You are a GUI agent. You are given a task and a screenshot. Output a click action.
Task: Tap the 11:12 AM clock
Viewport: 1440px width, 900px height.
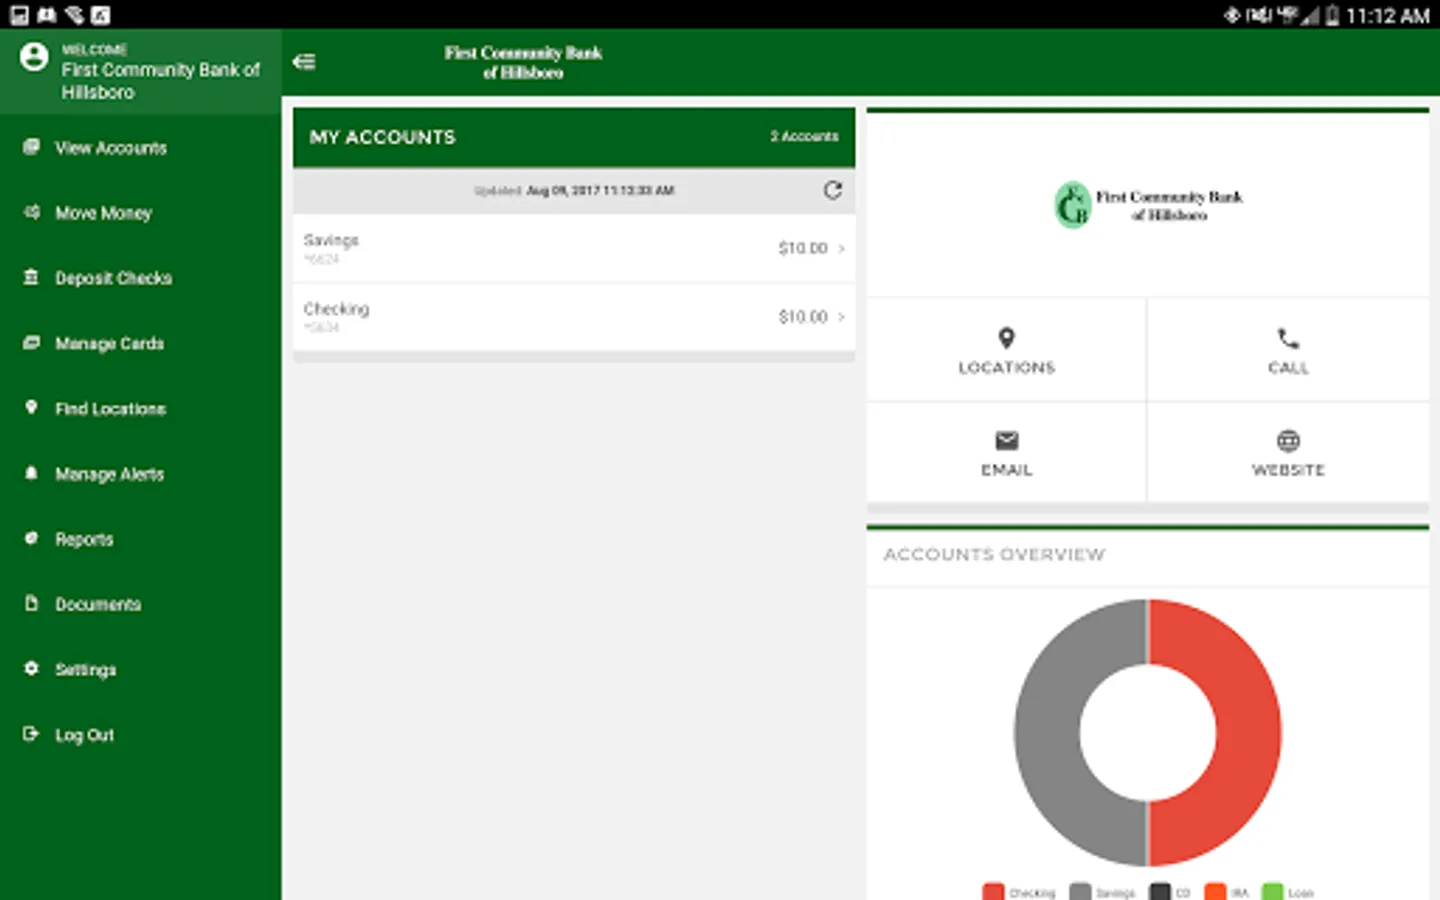[x=1387, y=16]
